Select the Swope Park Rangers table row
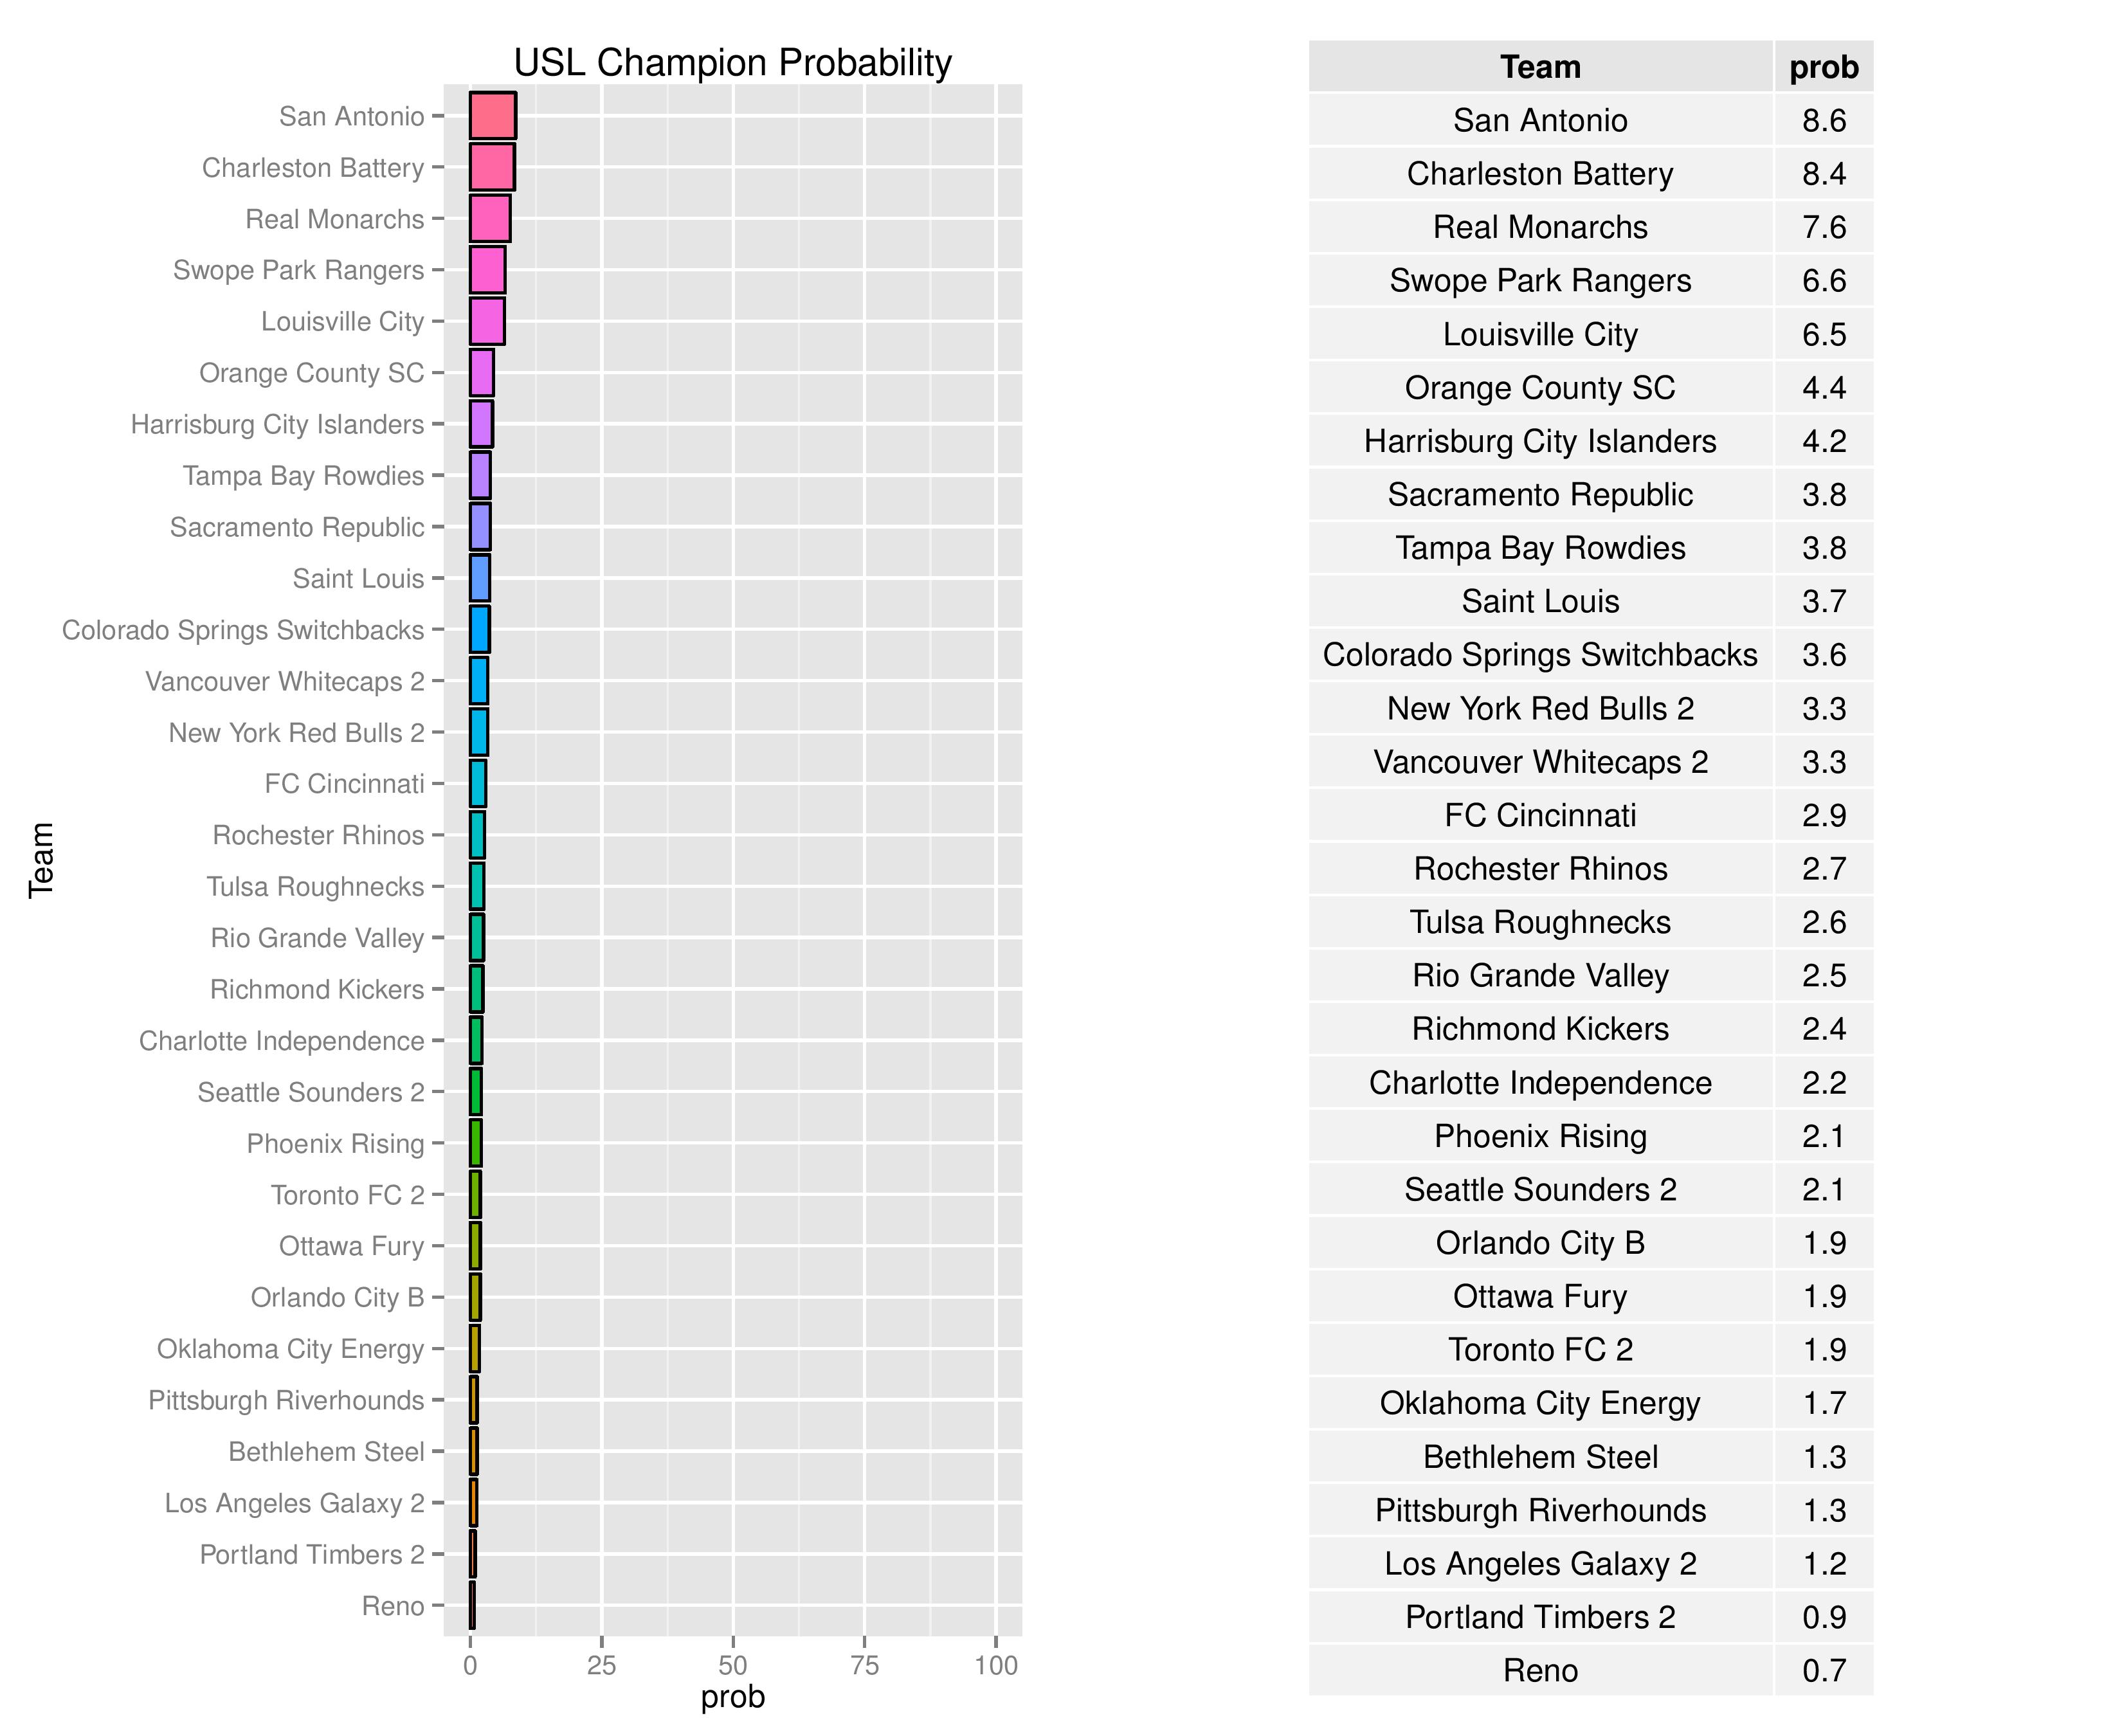 pos(1540,281)
